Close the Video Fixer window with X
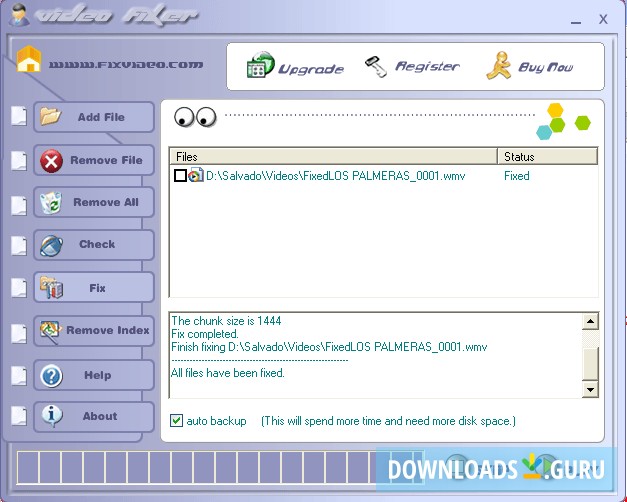 click(603, 19)
